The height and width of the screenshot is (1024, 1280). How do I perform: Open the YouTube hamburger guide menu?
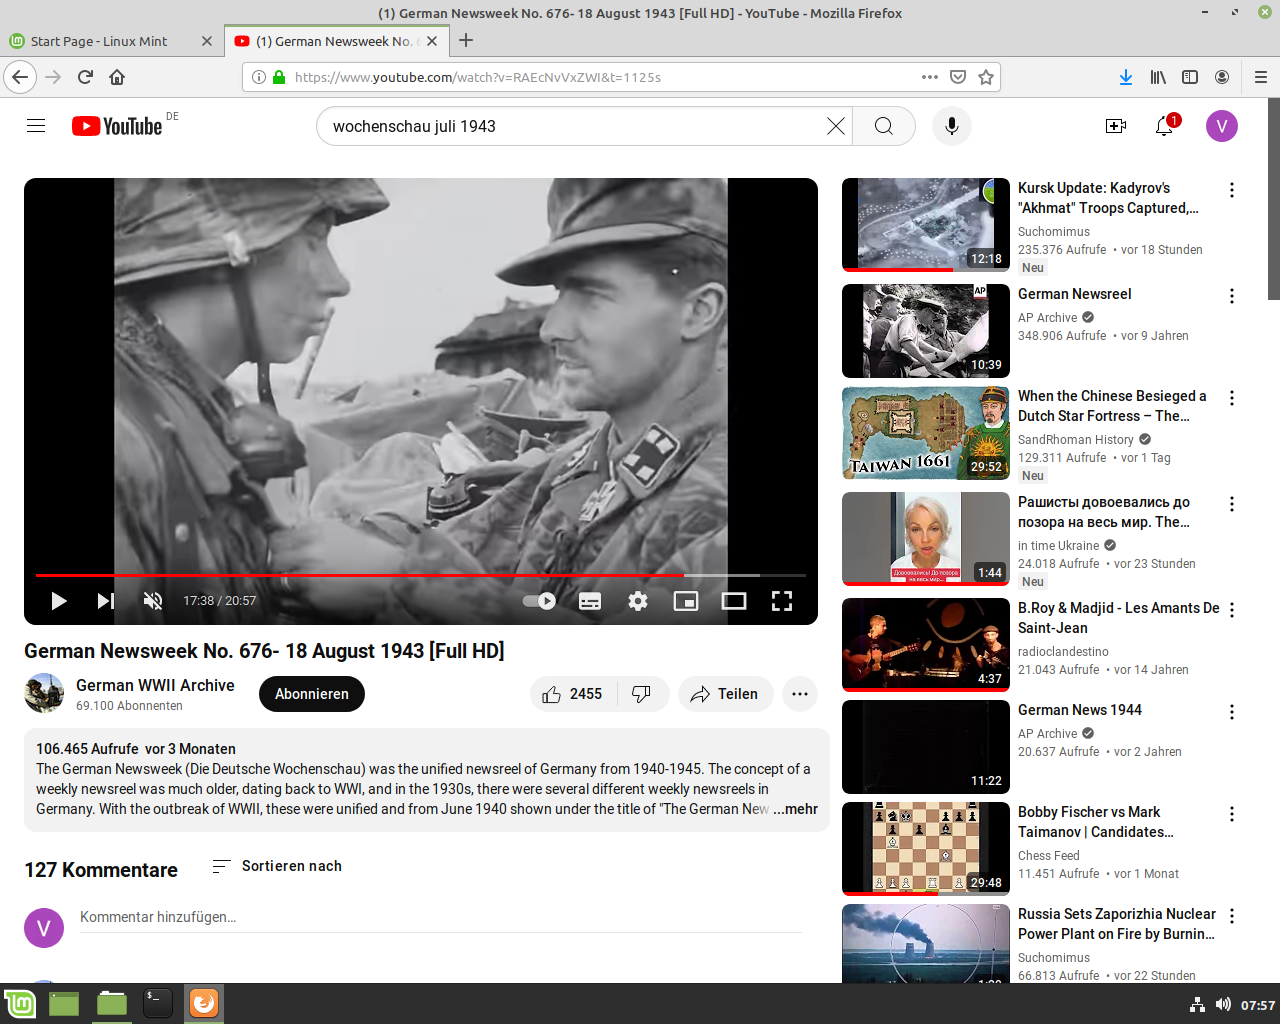pos(36,126)
